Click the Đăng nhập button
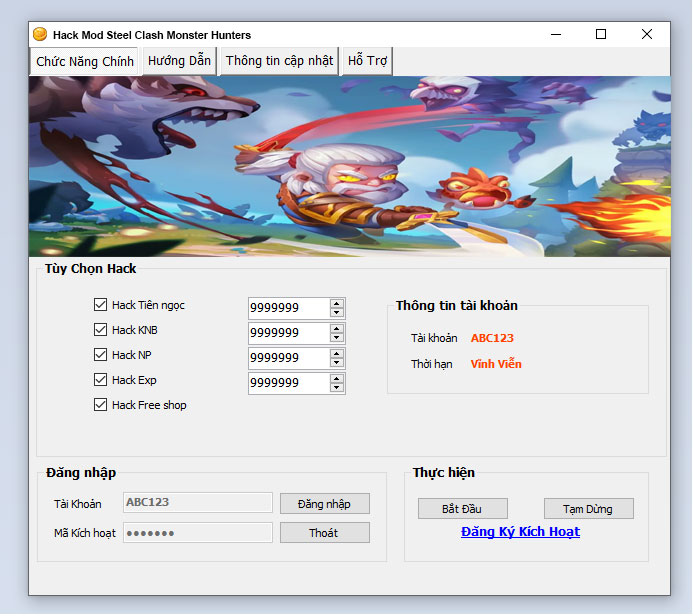 [325, 504]
